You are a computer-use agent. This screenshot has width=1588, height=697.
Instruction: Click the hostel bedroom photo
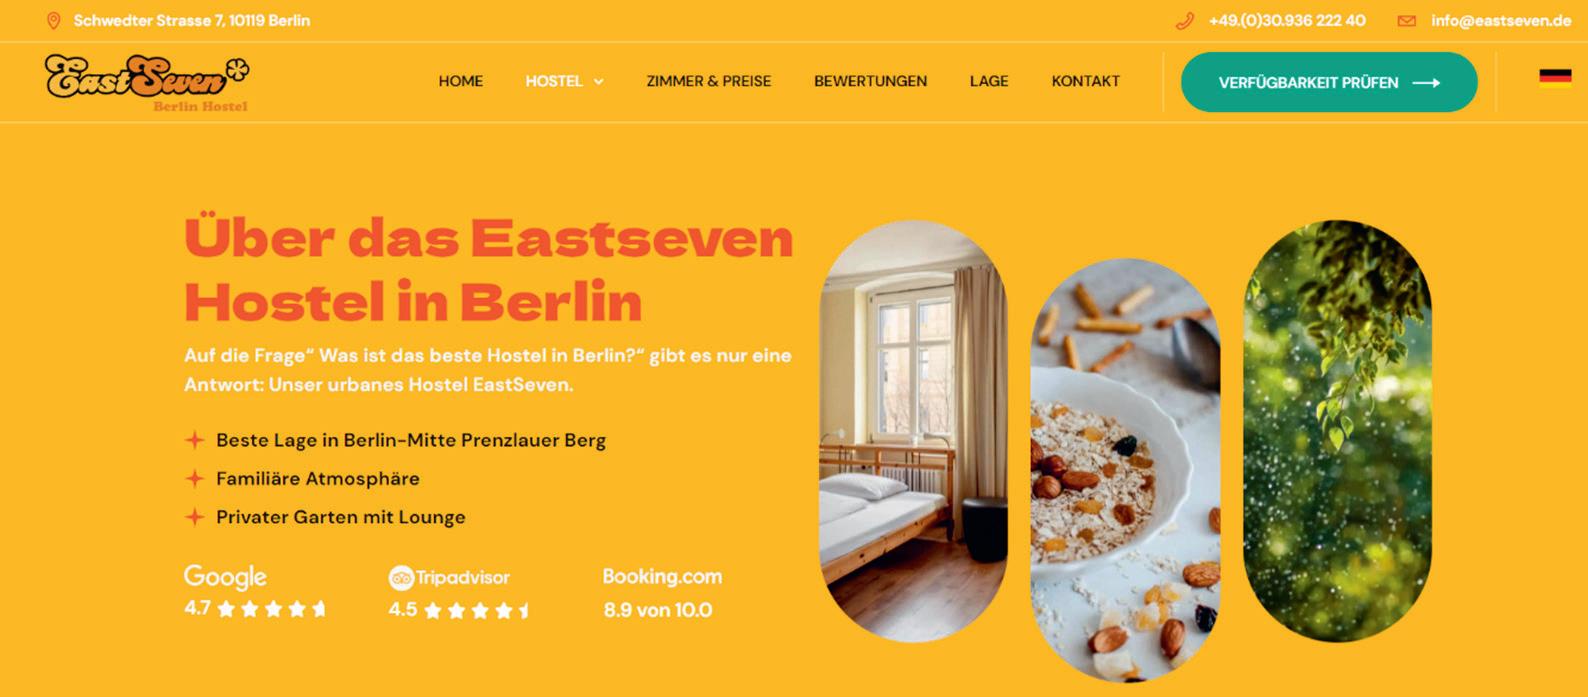914,431
